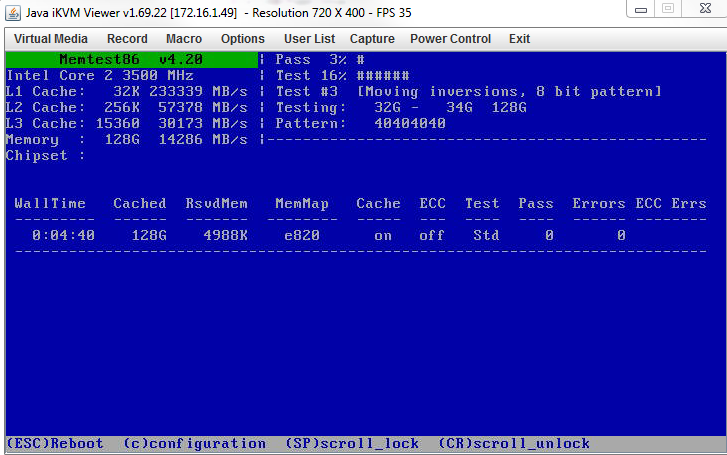Click the 0:04:40 wall time value
727x455 pixels.
(x=64, y=236)
